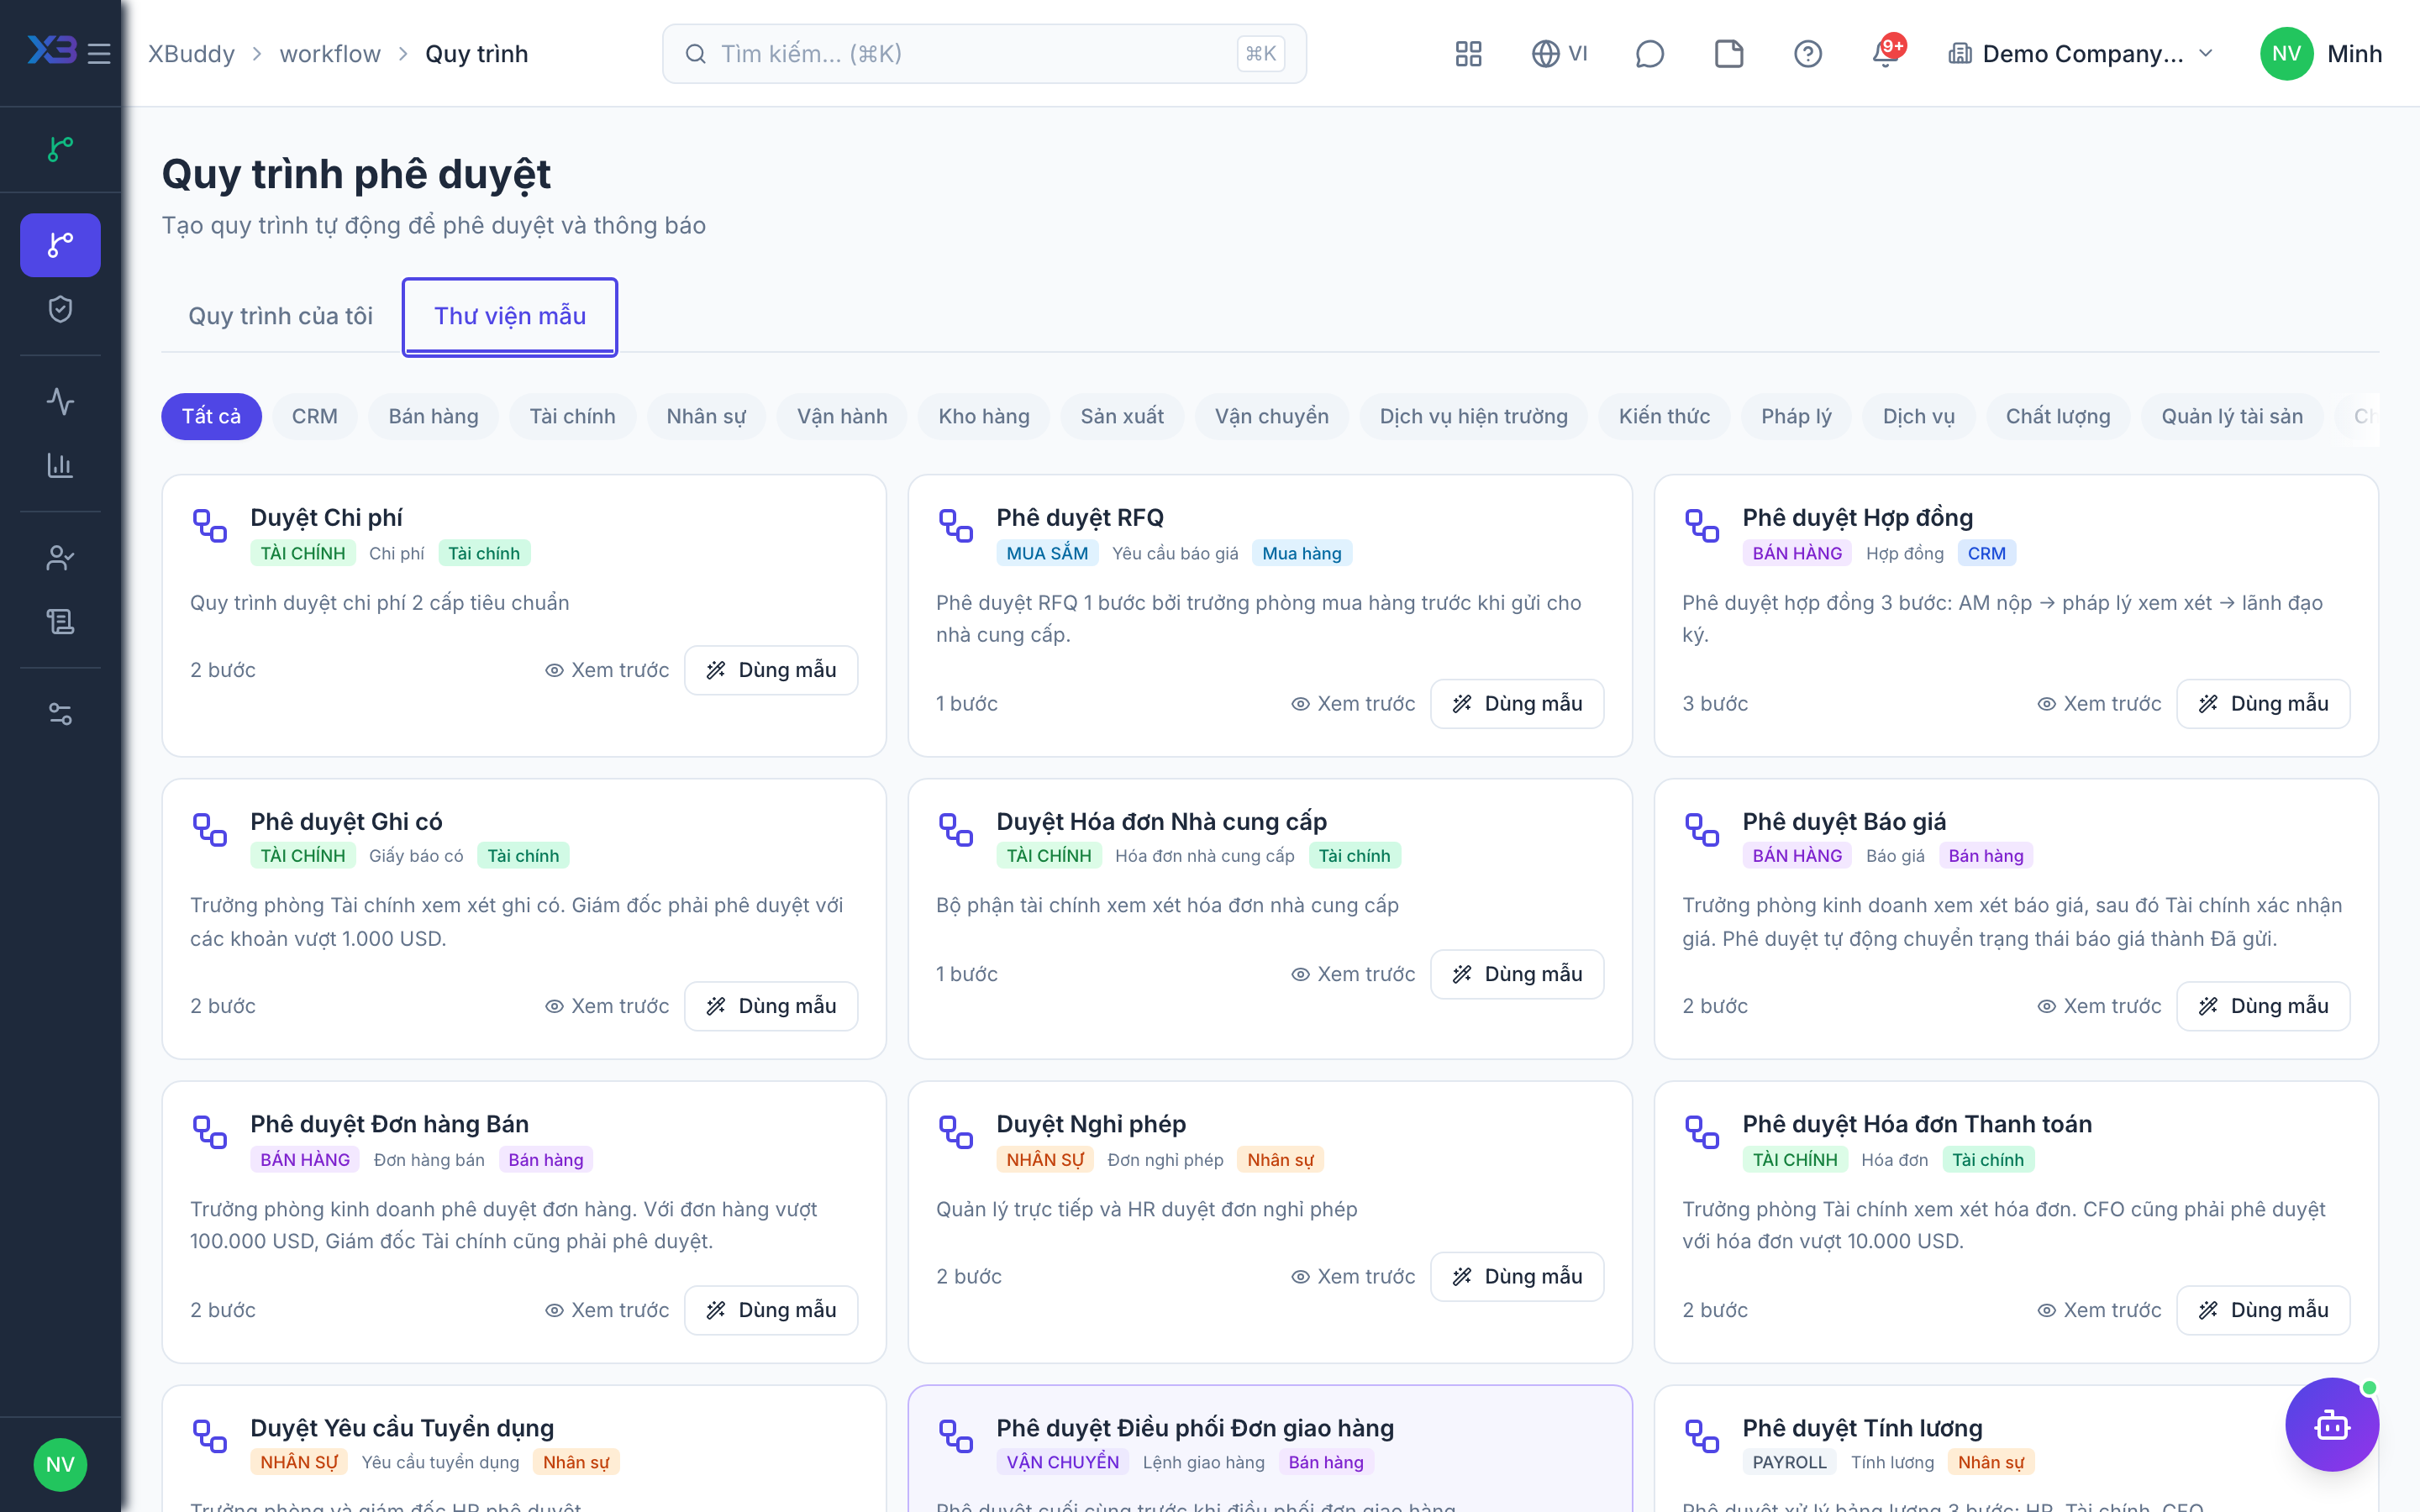This screenshot has height=1512, width=2420.
Task: Click the NV avatar in the sidebar bottom
Action: [x=60, y=1464]
